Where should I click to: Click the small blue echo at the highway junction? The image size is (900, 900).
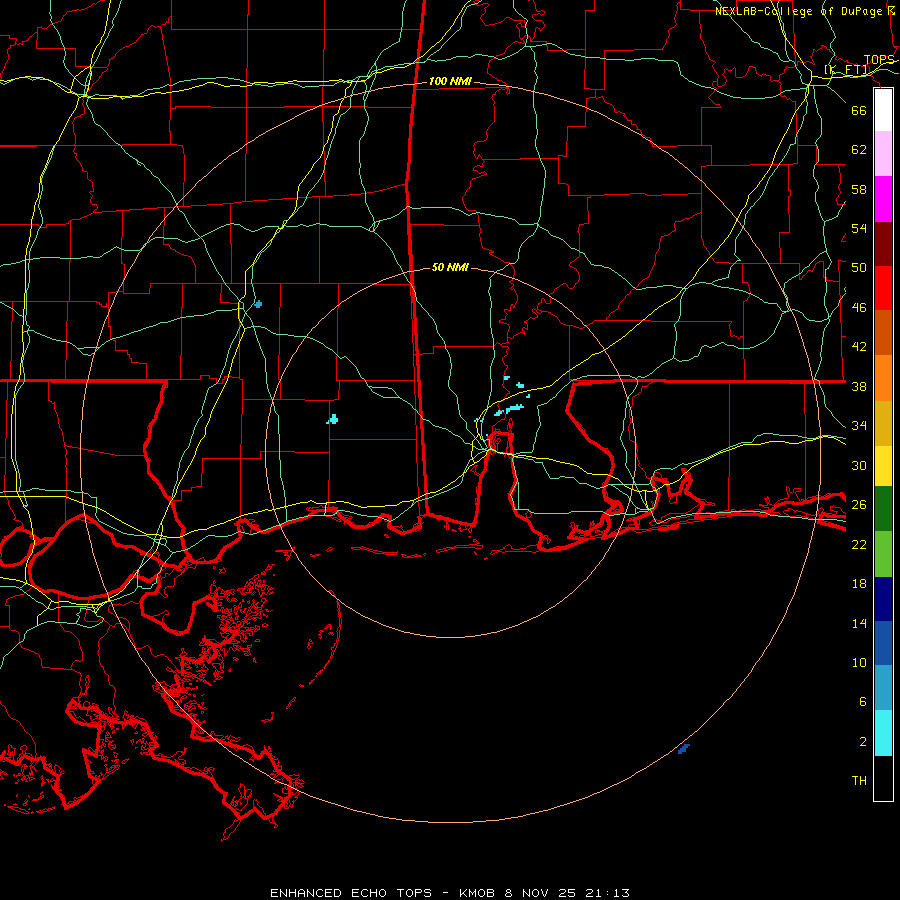(x=258, y=304)
